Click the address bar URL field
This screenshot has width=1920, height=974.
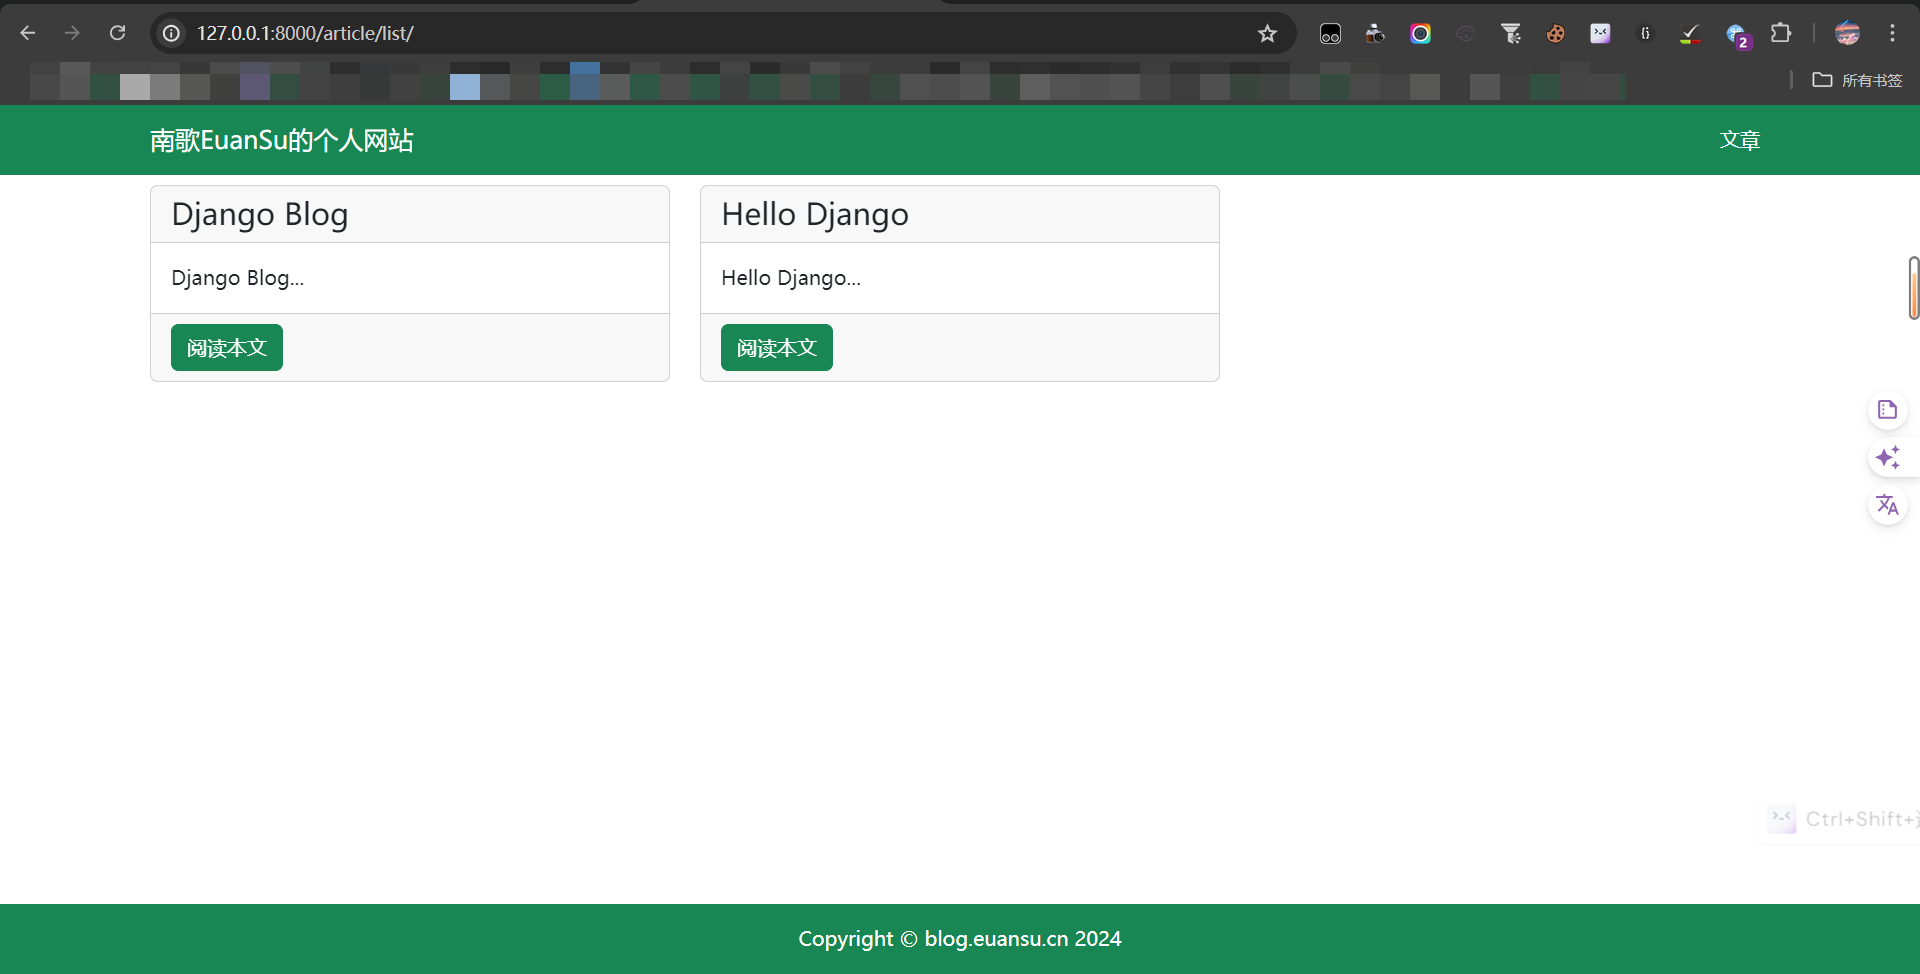click(700, 33)
